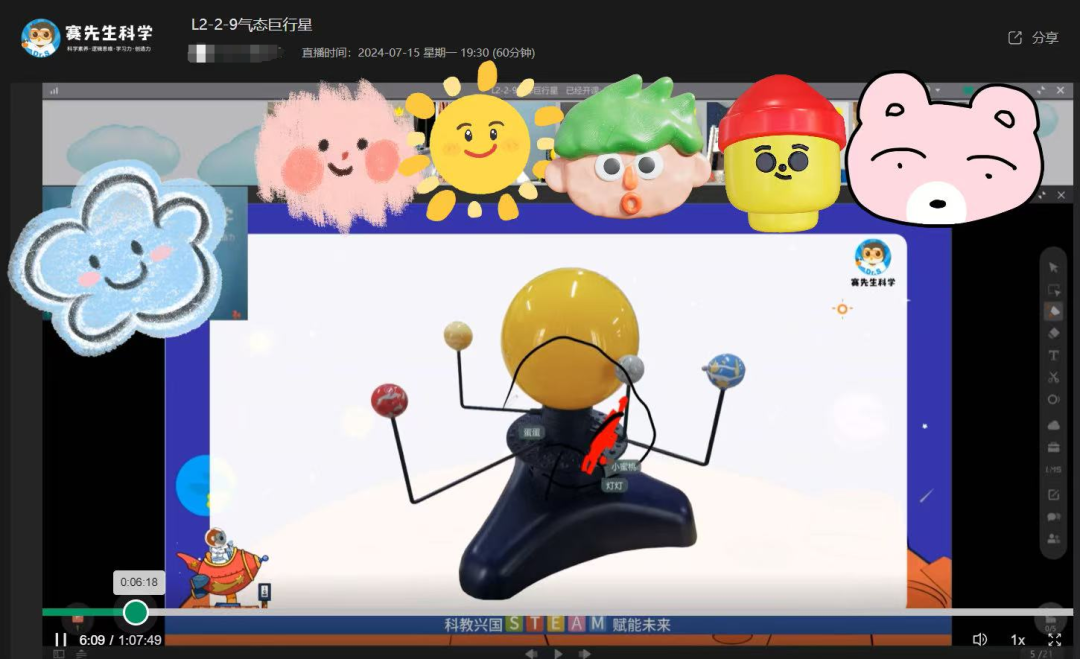Open the participants list icon
The width and height of the screenshot is (1080, 659).
click(1053, 538)
